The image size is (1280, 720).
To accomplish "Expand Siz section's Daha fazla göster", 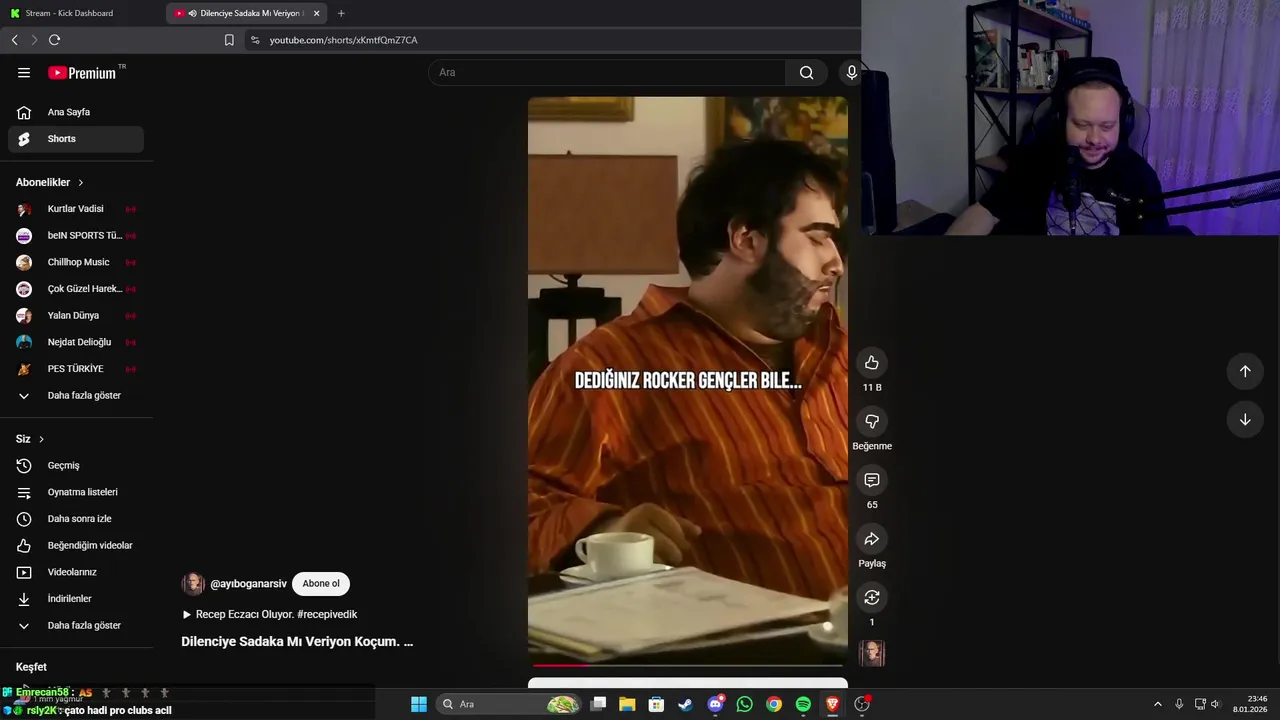I will coord(76,625).
